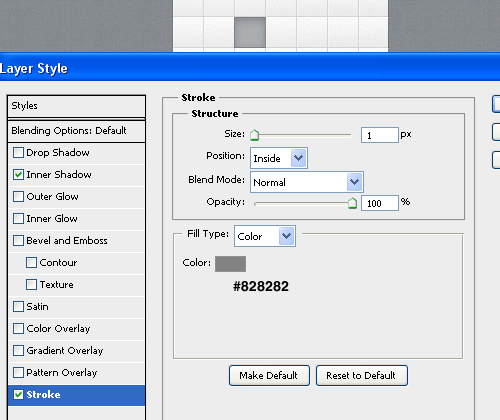Click Reset to Default button
Viewport: 500px width, 420px height.
[362, 375]
